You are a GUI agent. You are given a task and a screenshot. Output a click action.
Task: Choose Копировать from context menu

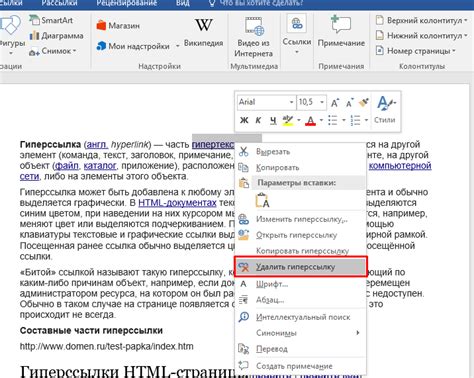301,168
